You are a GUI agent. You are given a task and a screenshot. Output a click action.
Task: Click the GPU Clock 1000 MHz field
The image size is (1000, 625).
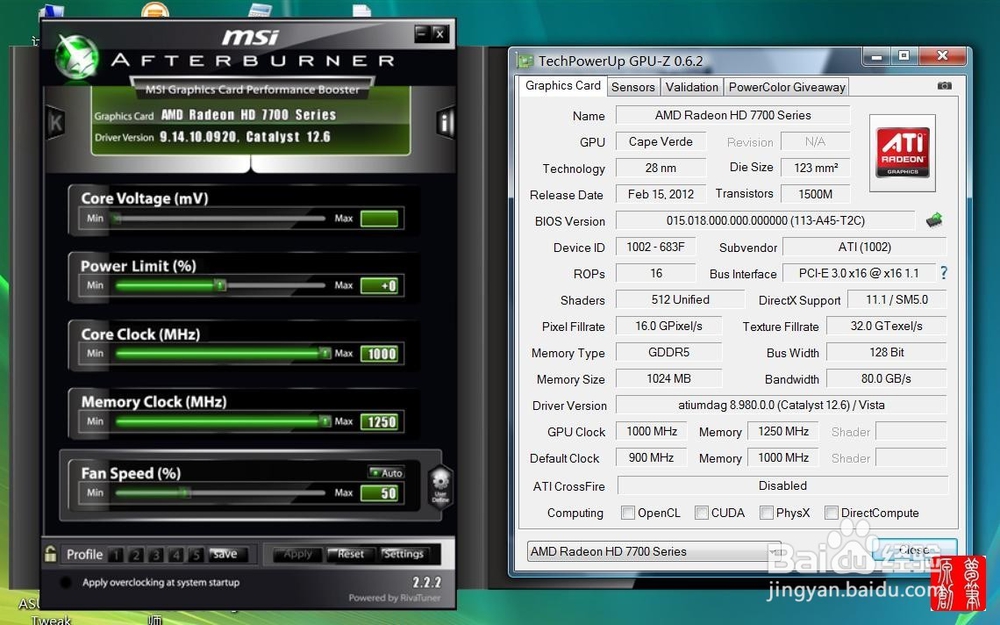click(652, 431)
